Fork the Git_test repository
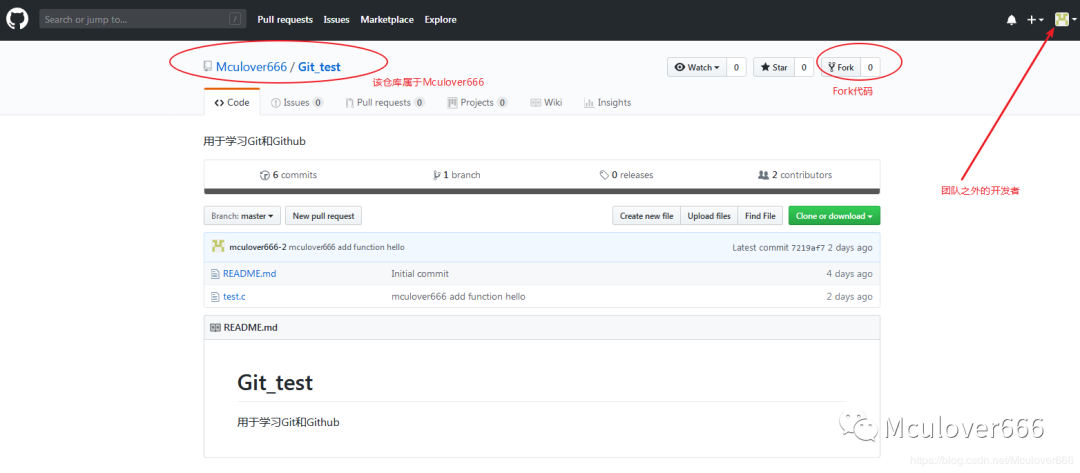The image size is (1080, 473). point(840,67)
